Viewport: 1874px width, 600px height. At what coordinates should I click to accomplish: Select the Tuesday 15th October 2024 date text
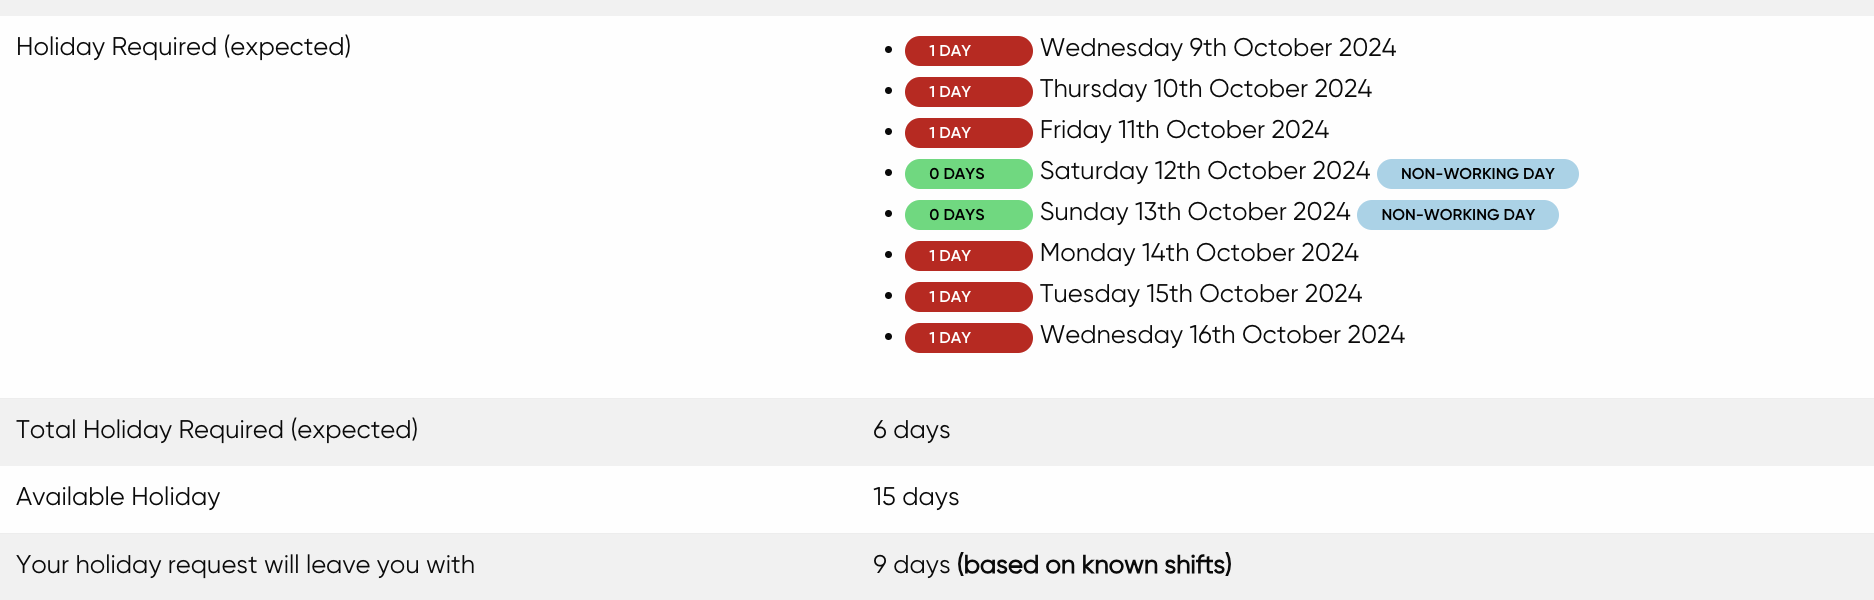(1200, 294)
